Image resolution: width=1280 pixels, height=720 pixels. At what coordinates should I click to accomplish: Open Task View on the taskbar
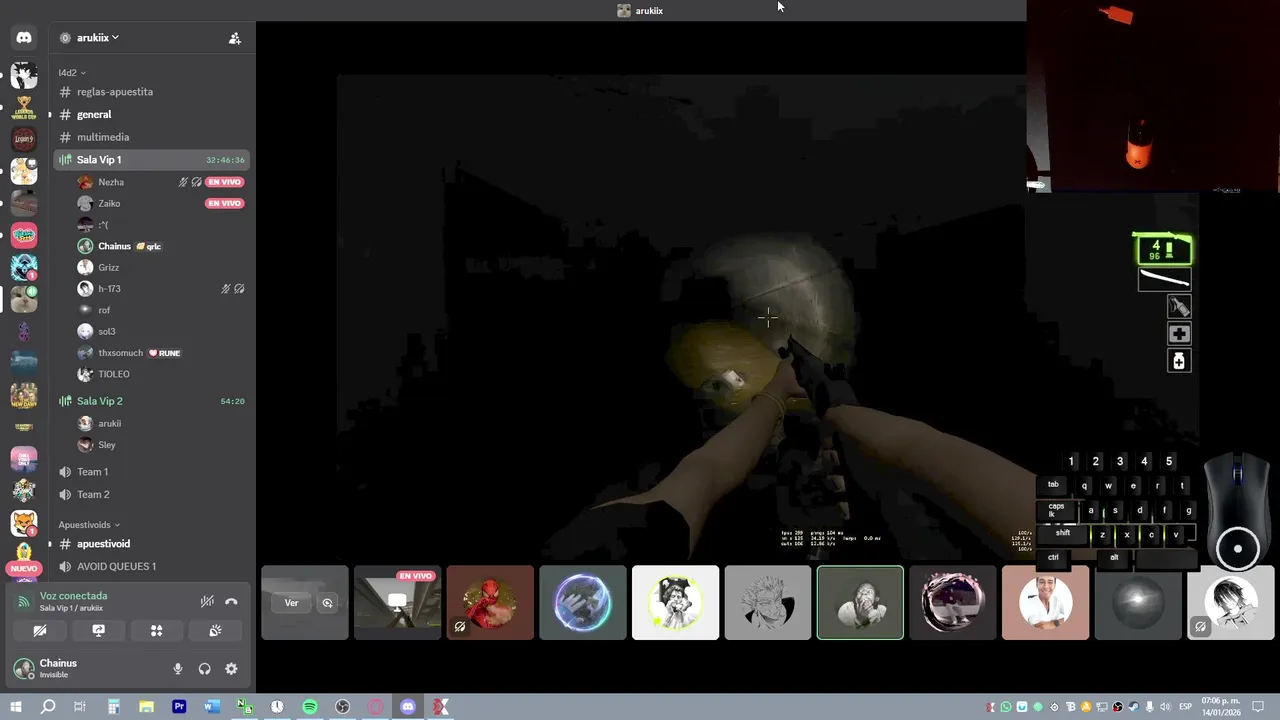click(x=80, y=707)
